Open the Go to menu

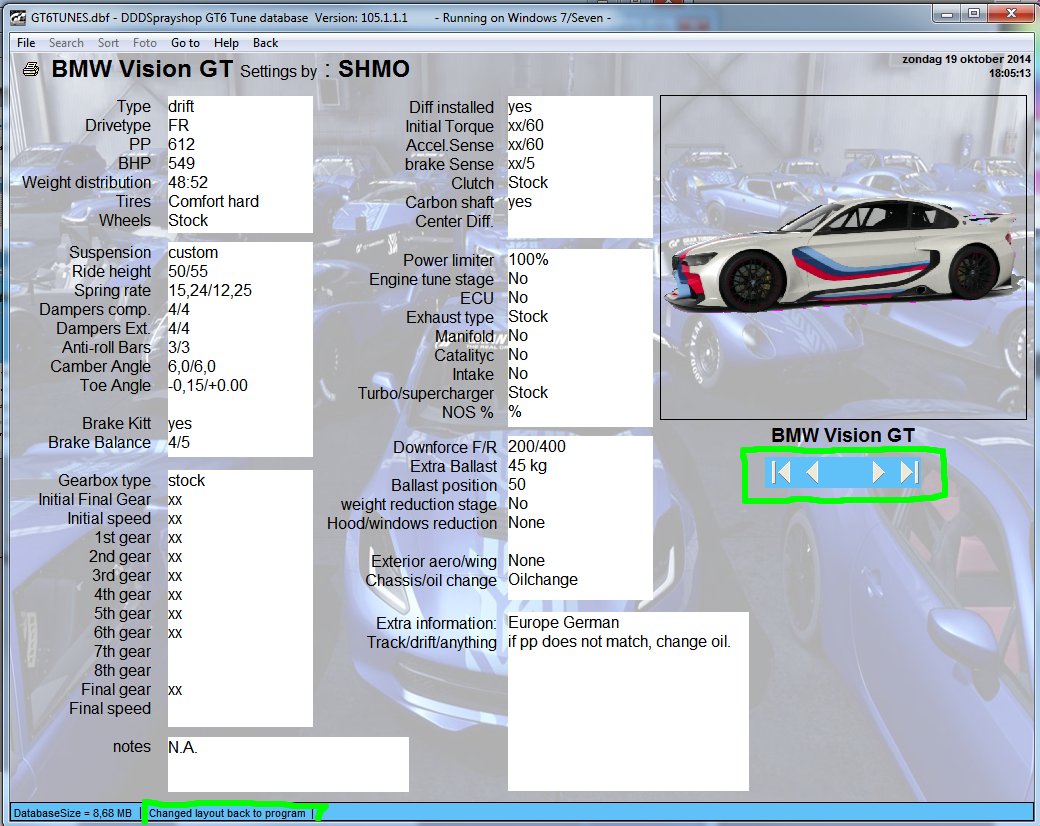[185, 43]
